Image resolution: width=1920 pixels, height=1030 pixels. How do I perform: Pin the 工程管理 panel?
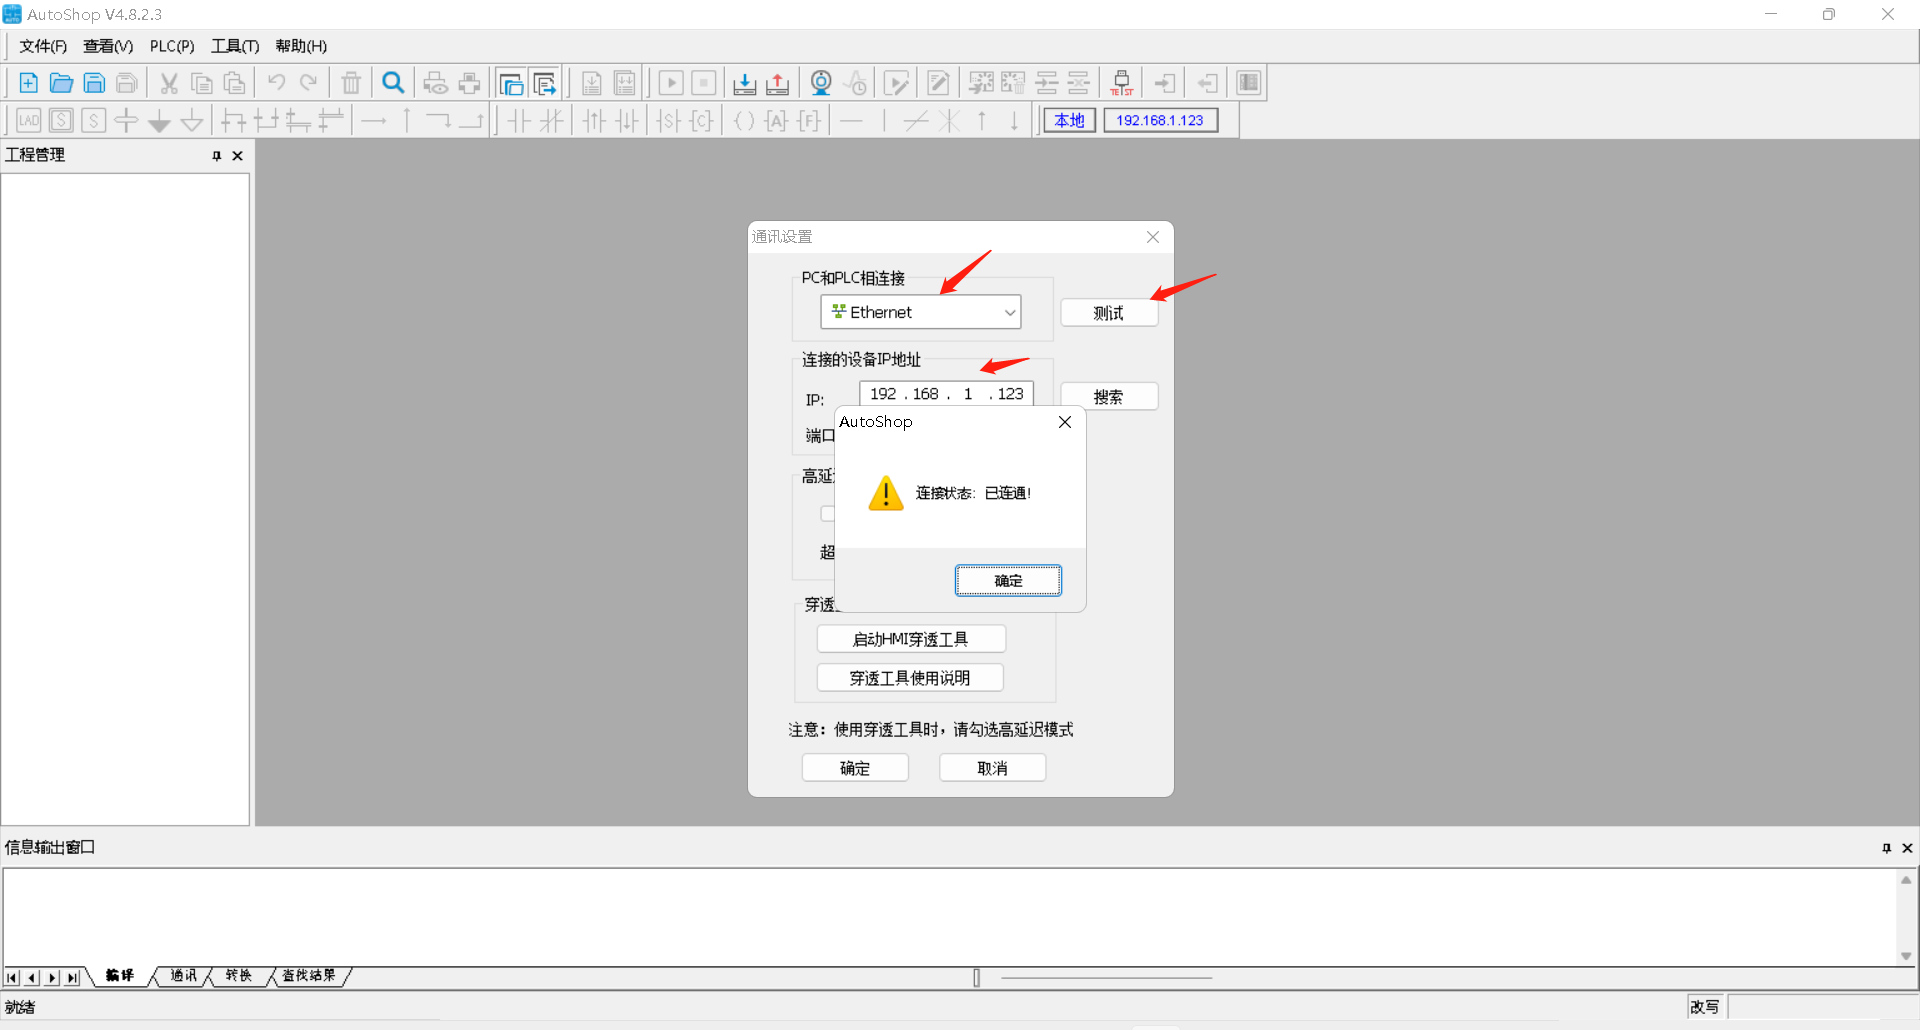tap(217, 156)
